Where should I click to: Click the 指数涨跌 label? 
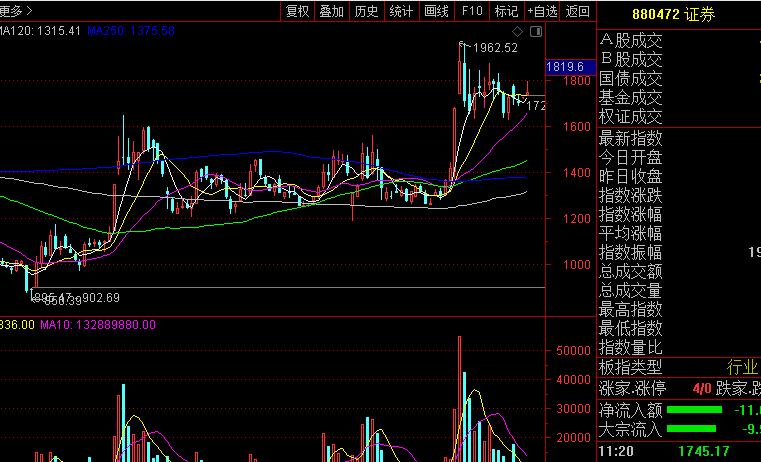[630, 196]
